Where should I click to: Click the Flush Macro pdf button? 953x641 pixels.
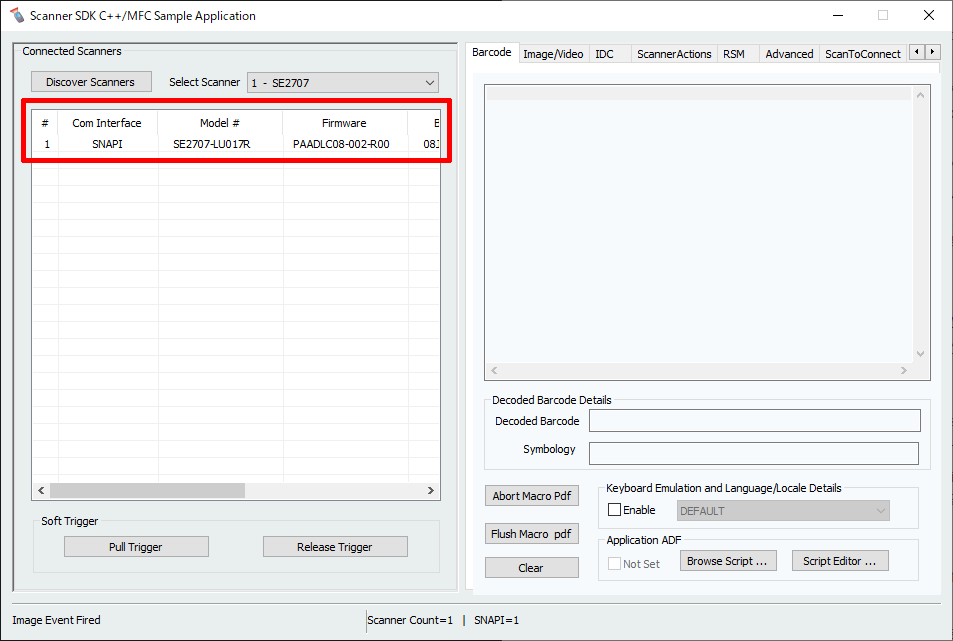532,534
